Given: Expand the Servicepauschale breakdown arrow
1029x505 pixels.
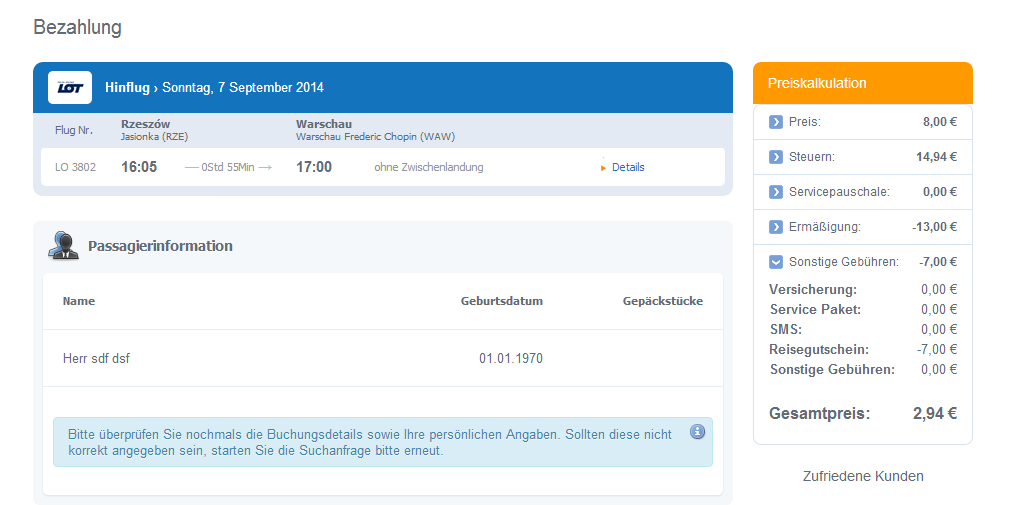Looking at the screenshot, I should [x=776, y=192].
